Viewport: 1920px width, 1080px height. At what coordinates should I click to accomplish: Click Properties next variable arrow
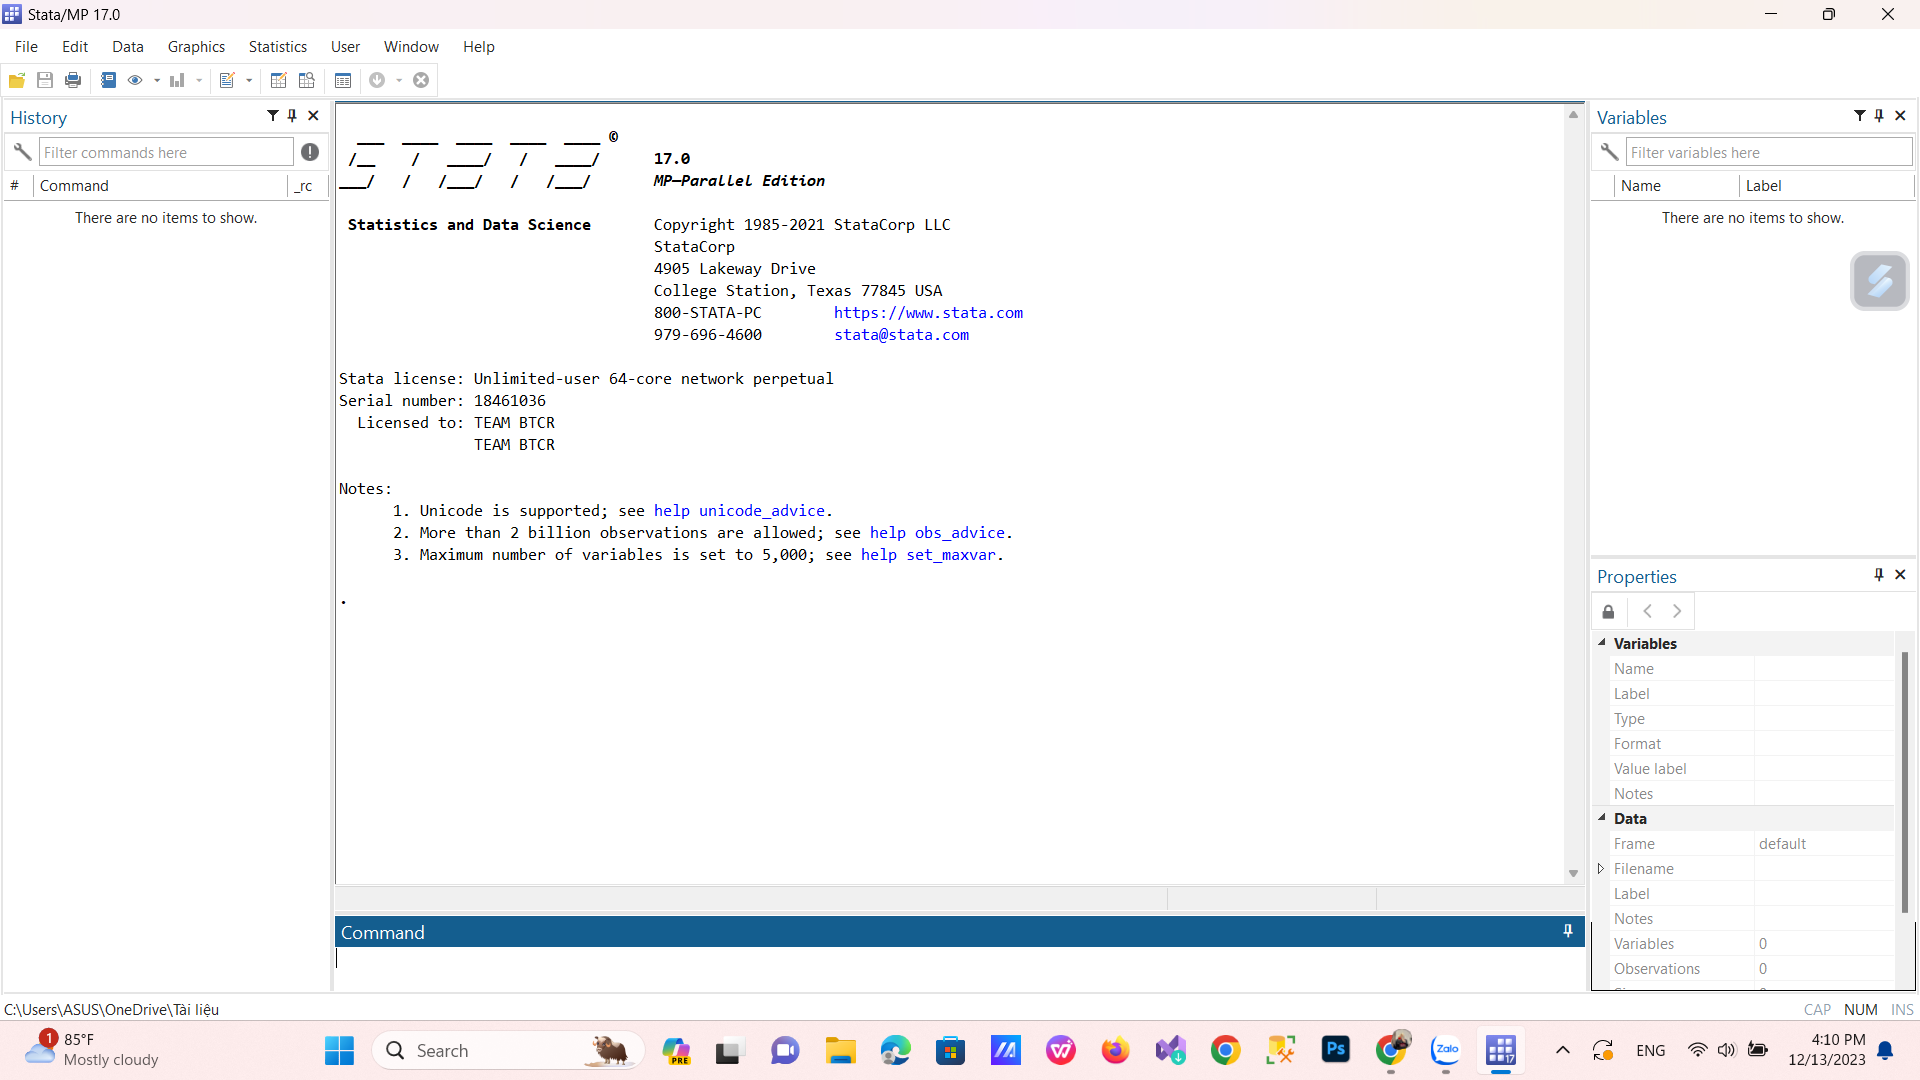click(x=1677, y=611)
